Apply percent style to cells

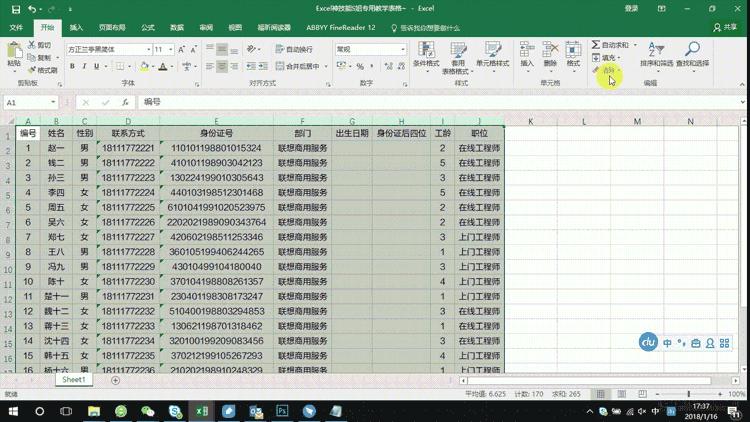click(x=360, y=67)
